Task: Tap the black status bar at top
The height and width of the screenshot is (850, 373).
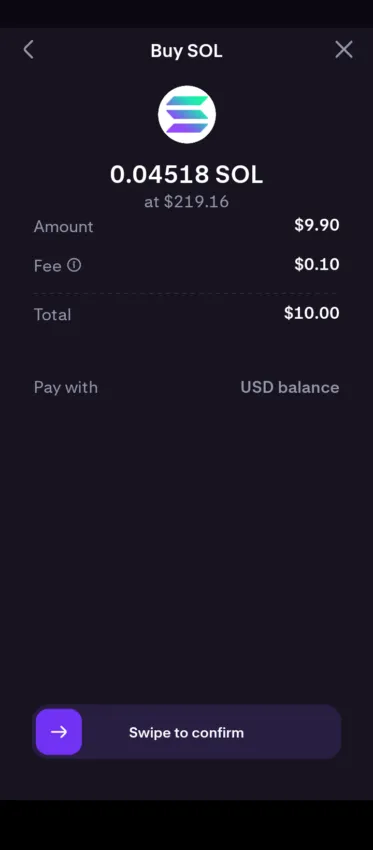Action: [x=186, y=14]
